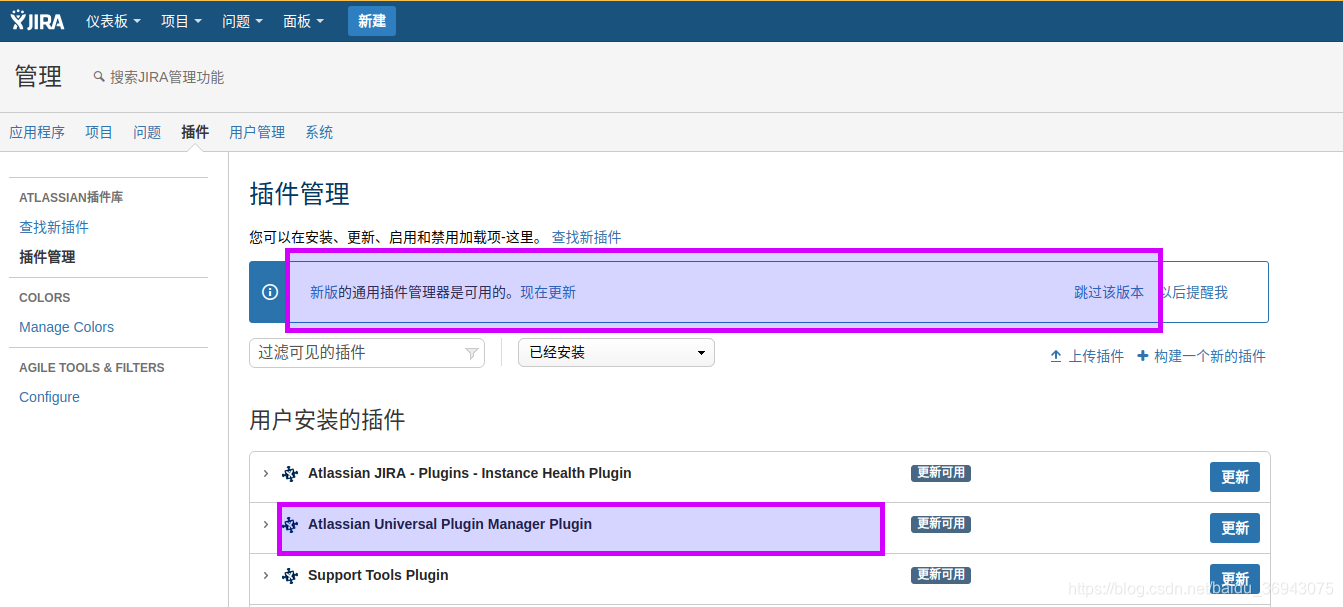The image size is (1343, 607).
Task: Click the Atlassian Universal Plugin Manager Plugin name
Action: (x=450, y=524)
